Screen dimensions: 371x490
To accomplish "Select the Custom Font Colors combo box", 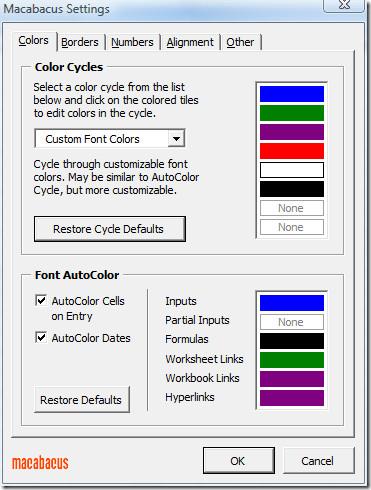I will point(110,138).
